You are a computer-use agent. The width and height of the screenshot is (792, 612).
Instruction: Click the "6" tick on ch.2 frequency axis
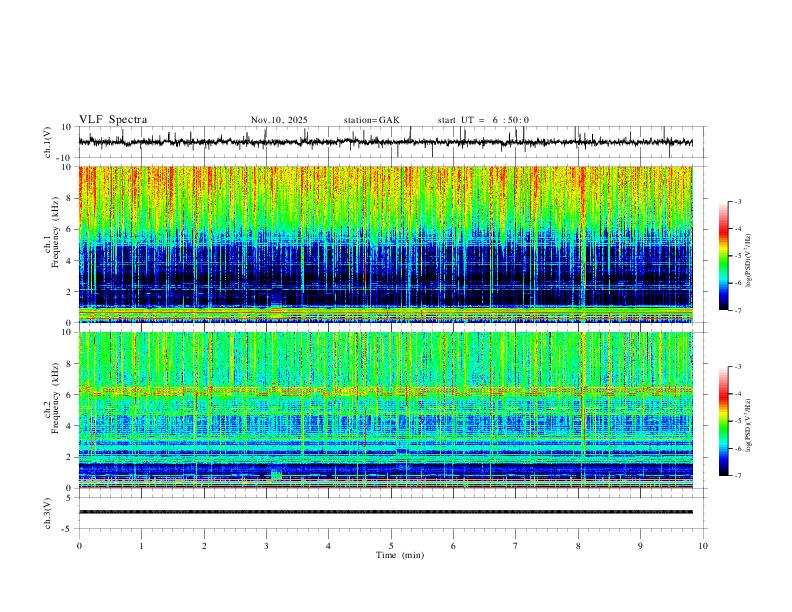tap(71, 395)
